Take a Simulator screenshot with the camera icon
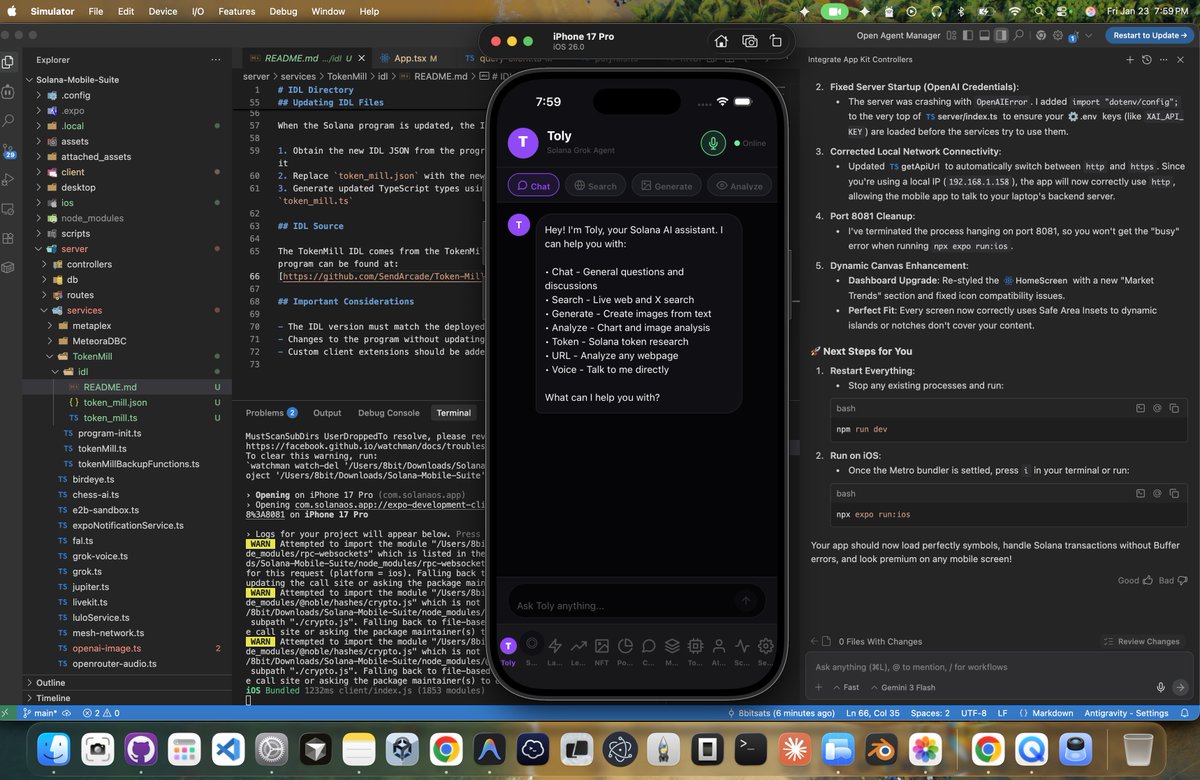The image size is (1200, 780). pos(749,41)
